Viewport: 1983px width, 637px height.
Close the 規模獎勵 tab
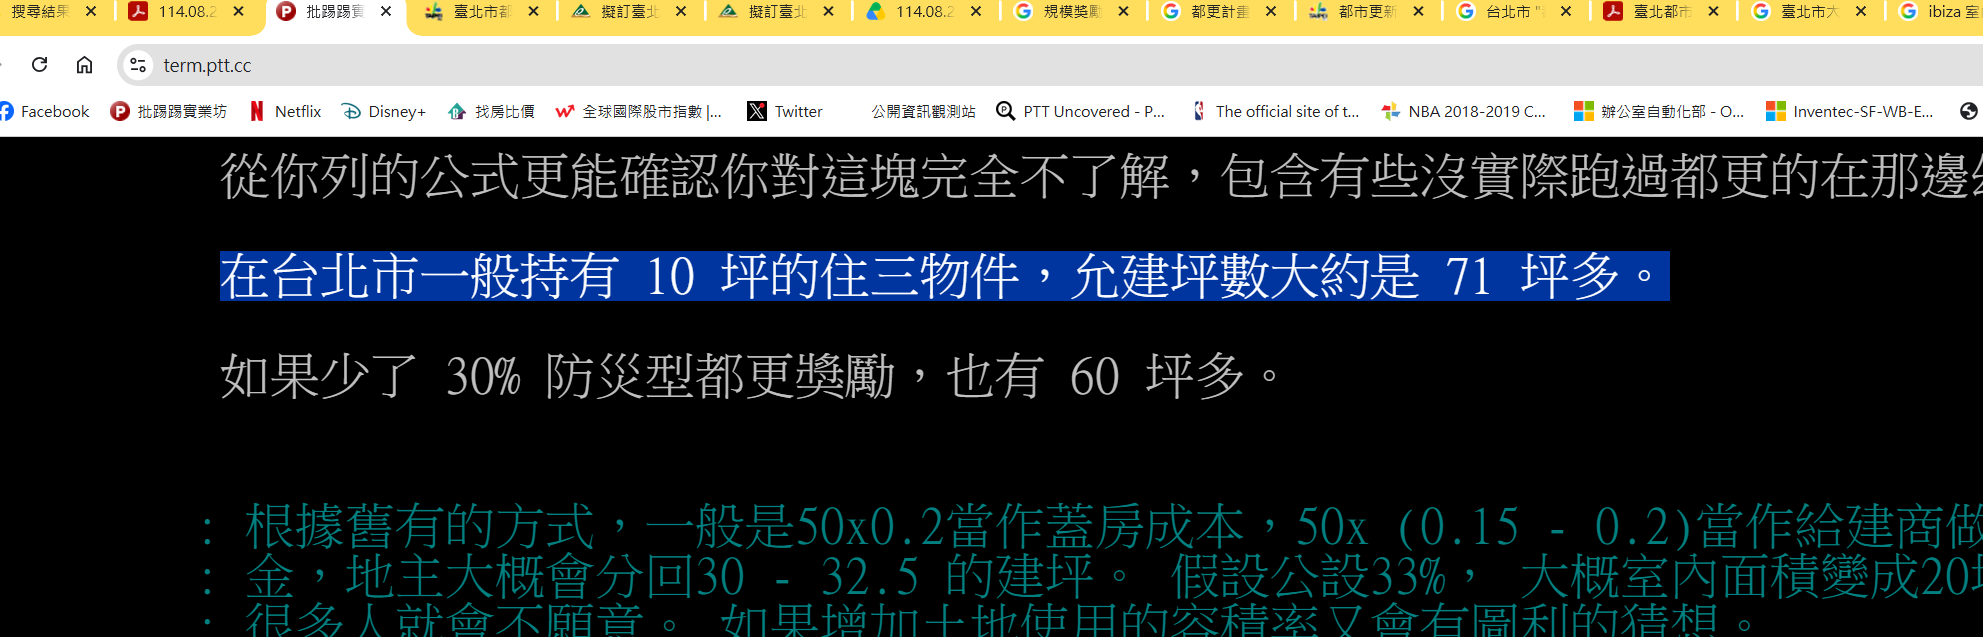pos(1123,12)
